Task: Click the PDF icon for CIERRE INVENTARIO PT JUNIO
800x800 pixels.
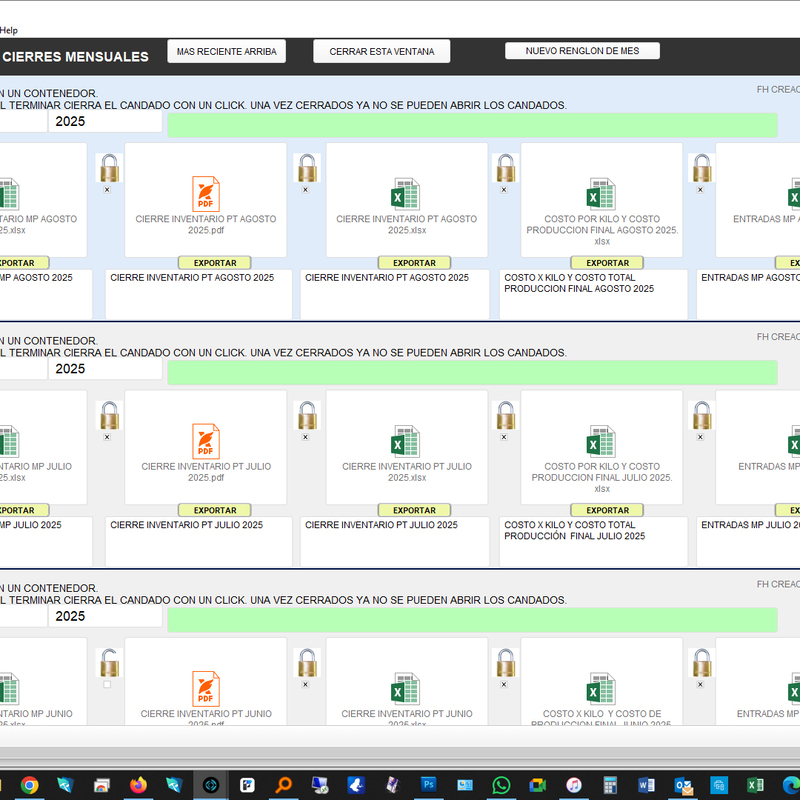Action: click(205, 689)
